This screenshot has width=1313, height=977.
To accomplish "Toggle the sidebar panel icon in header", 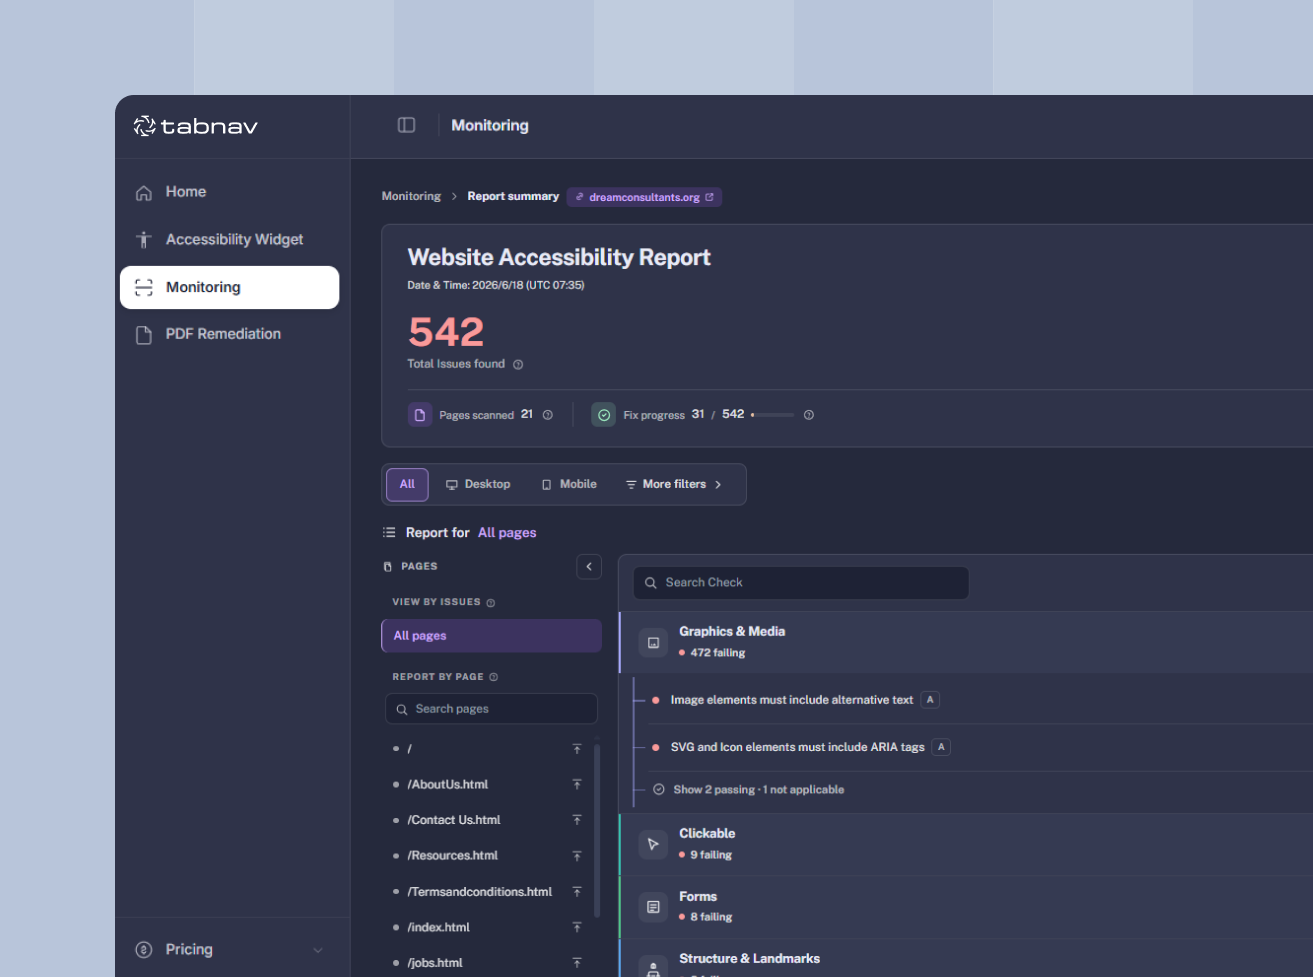I will pos(406,125).
